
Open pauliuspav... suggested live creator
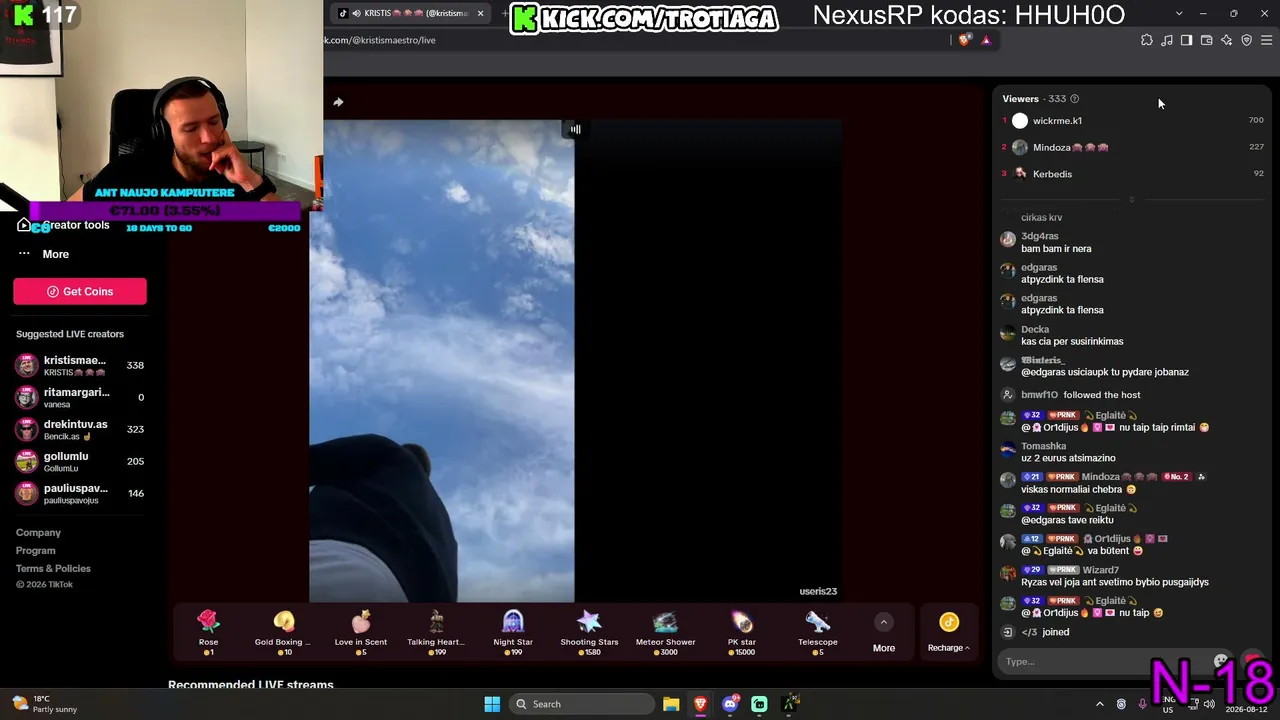point(80,493)
